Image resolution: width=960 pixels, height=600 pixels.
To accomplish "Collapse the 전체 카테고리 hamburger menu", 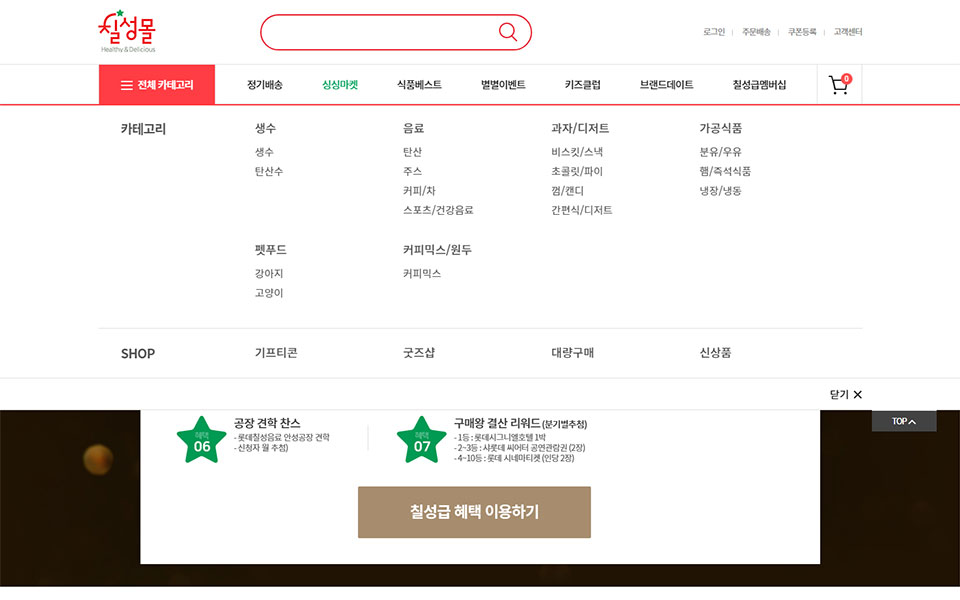I will (157, 85).
